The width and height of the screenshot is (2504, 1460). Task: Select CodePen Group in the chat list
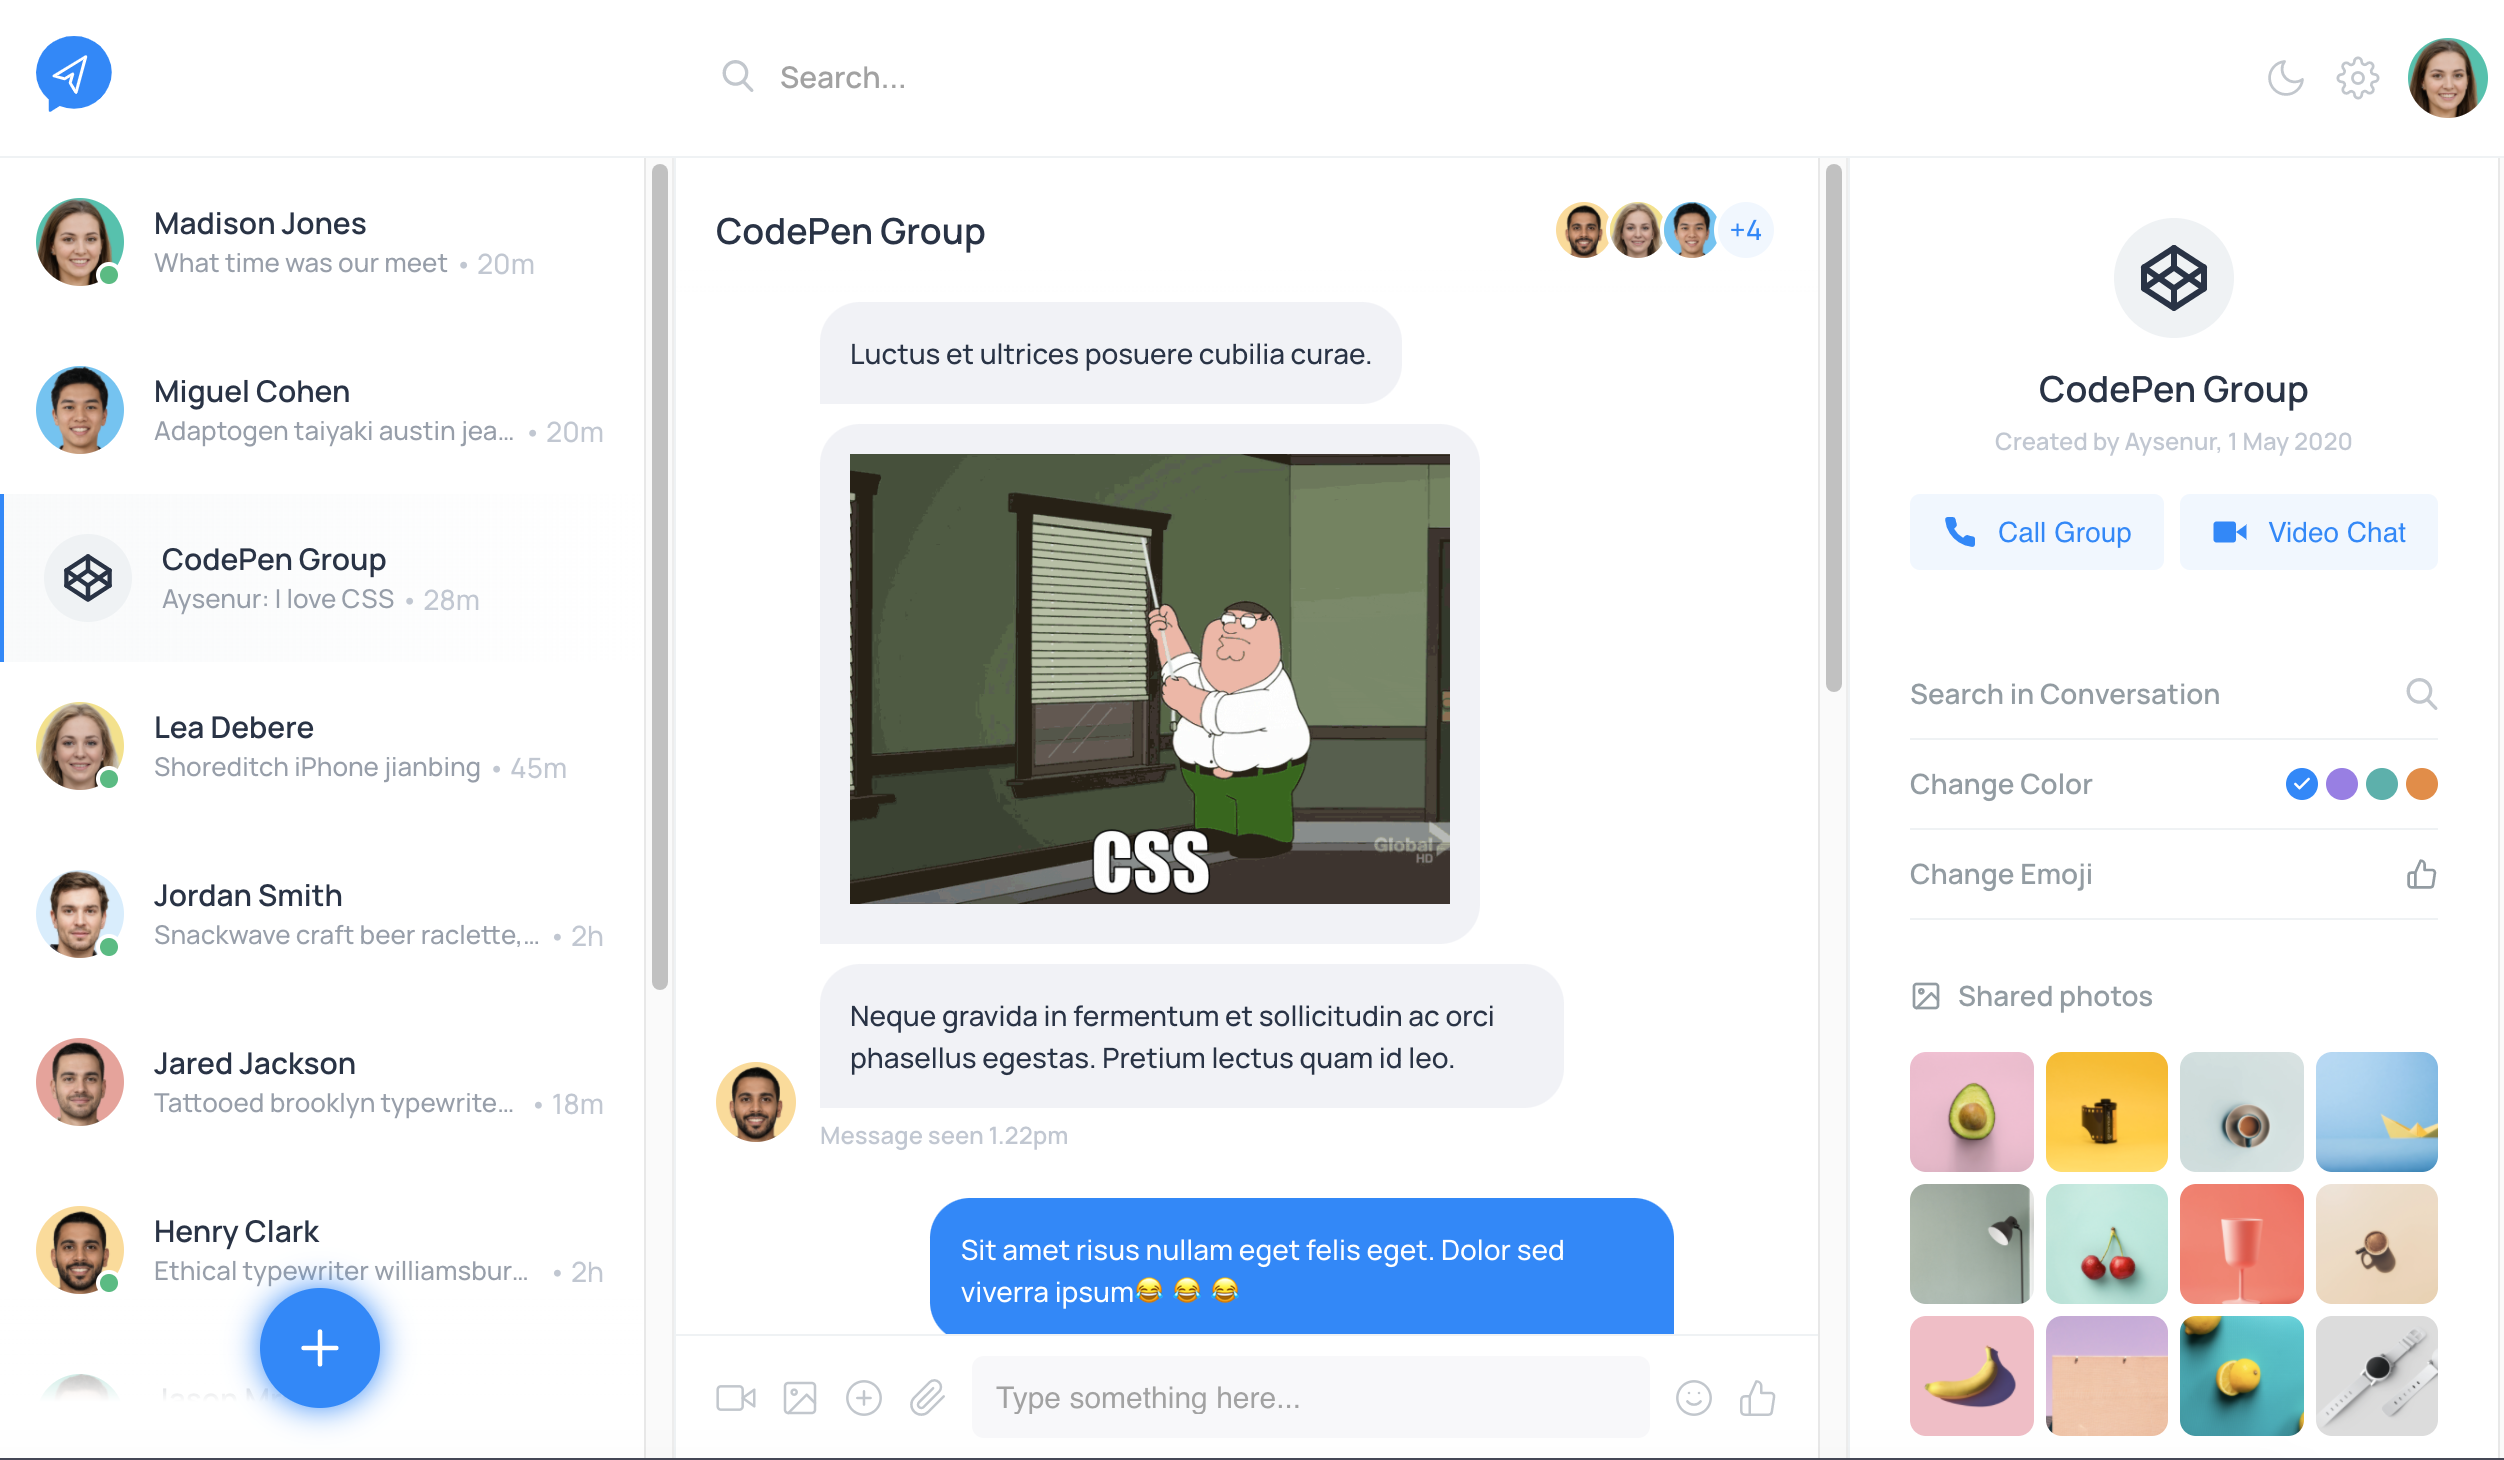[322, 578]
